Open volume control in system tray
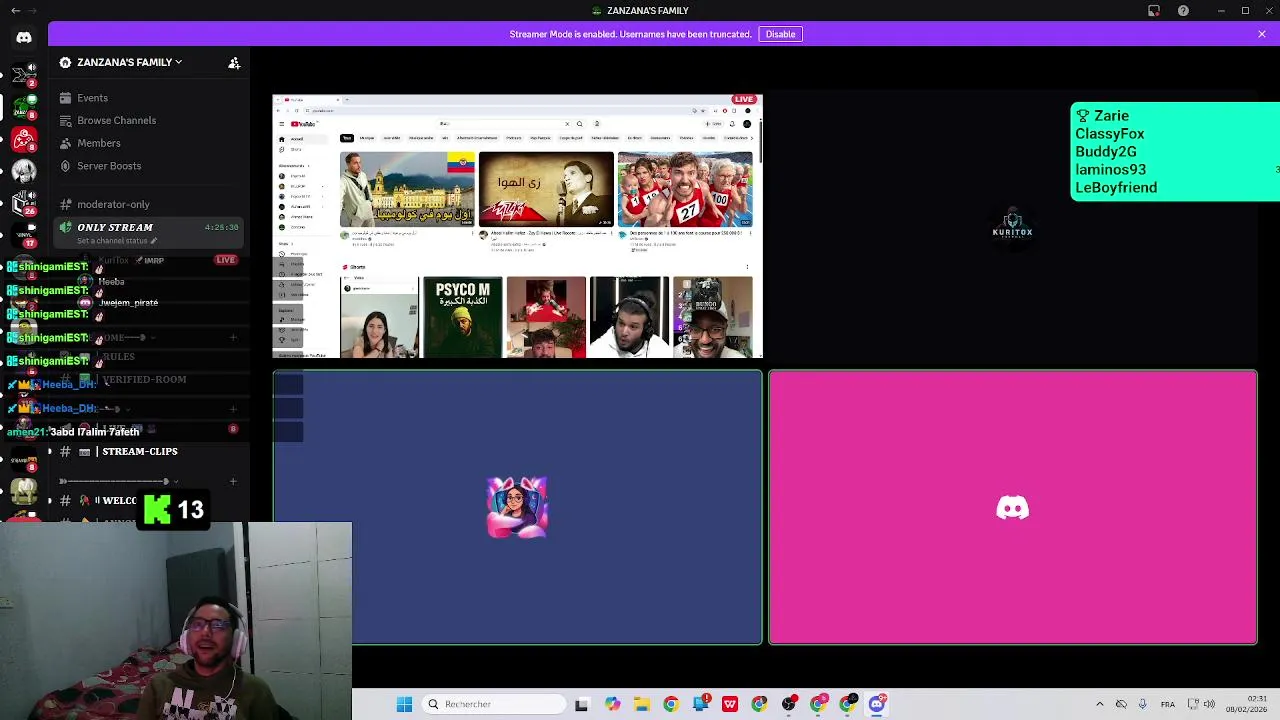The width and height of the screenshot is (1280, 720). [1209, 704]
